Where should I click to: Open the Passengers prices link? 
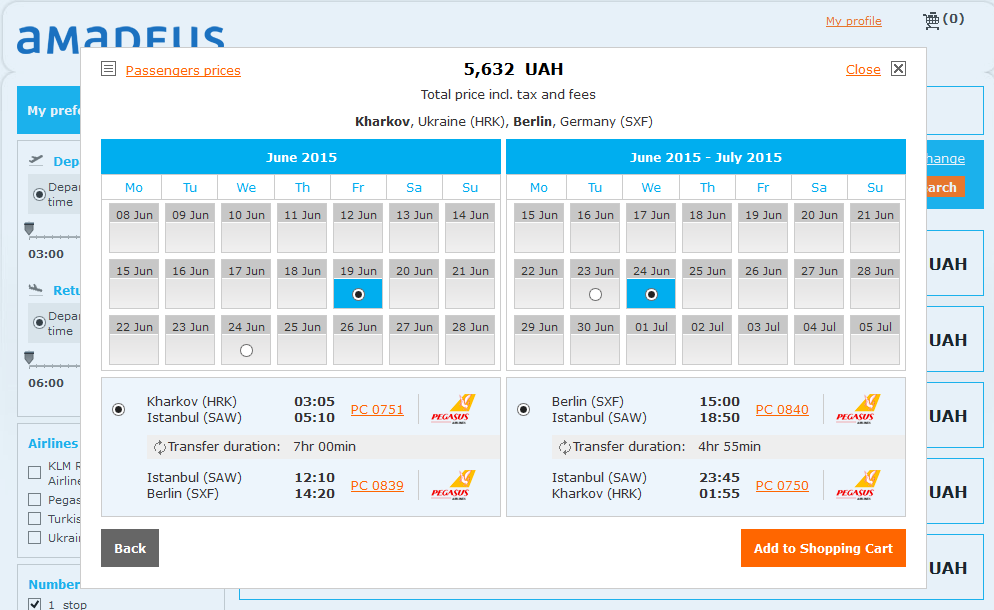point(183,70)
